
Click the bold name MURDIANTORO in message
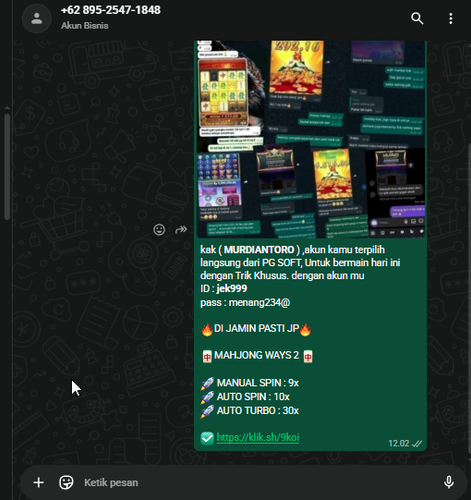point(259,250)
